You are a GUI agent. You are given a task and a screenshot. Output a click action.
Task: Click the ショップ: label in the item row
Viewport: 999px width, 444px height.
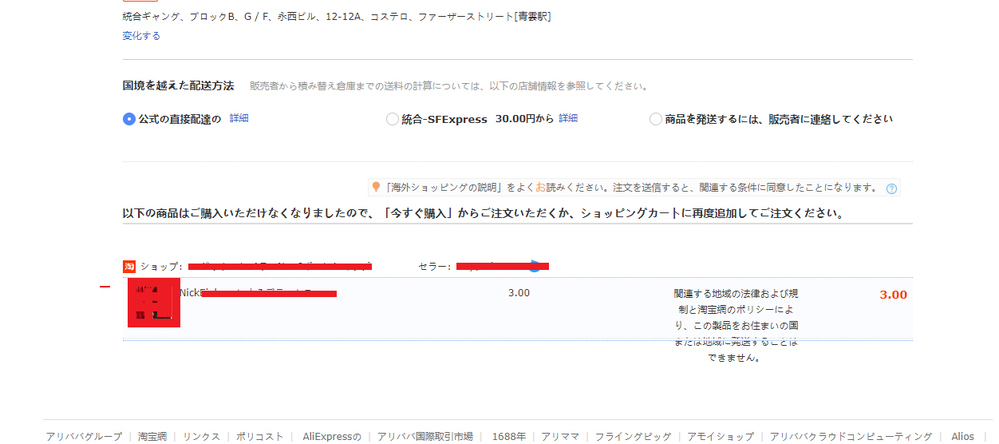[x=162, y=266]
